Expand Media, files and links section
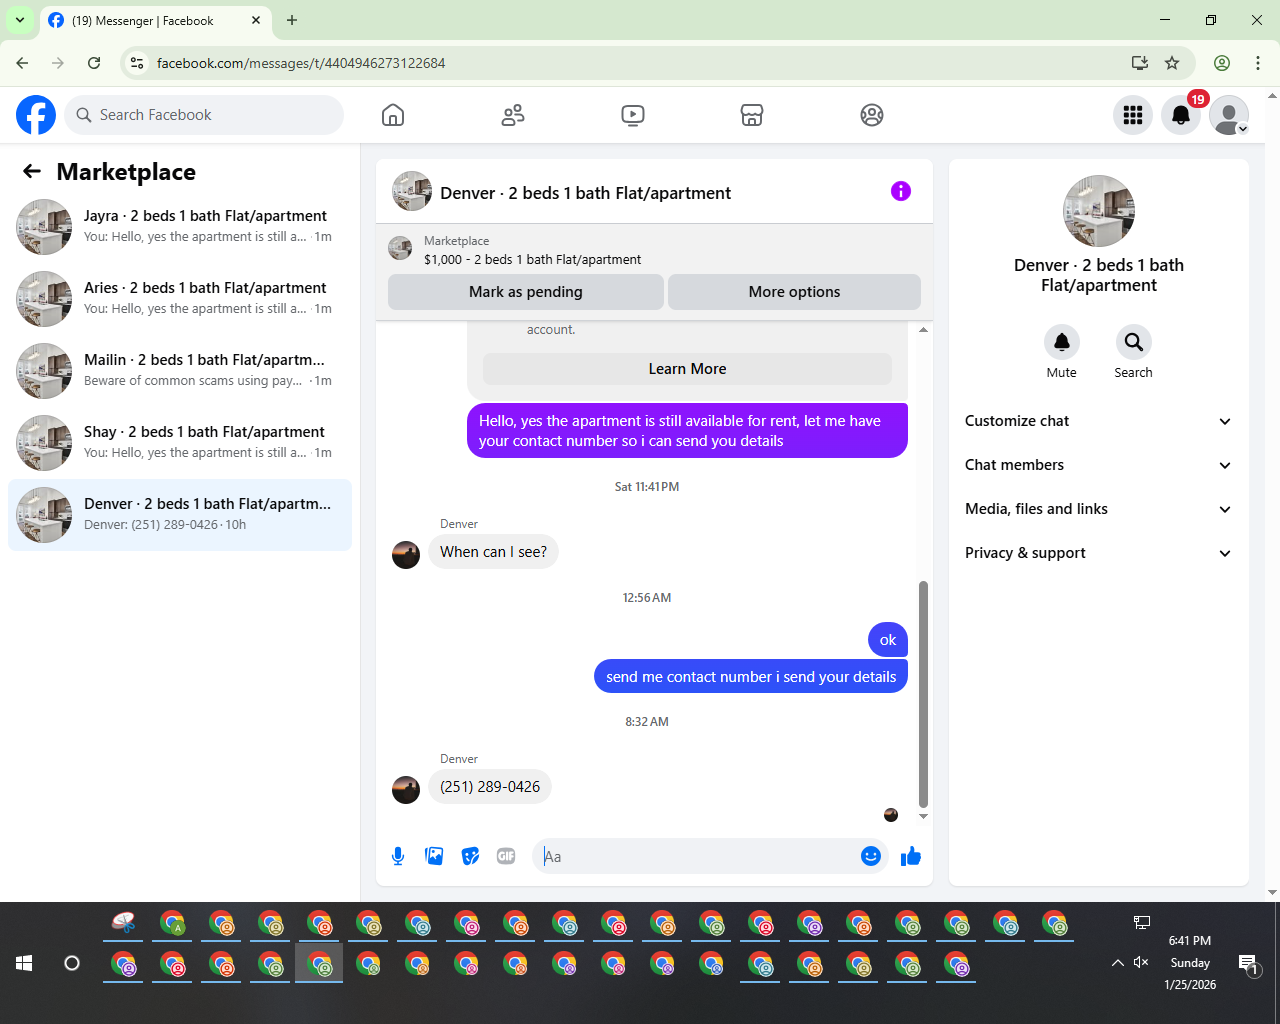The height and width of the screenshot is (1024, 1280). (x=1099, y=509)
